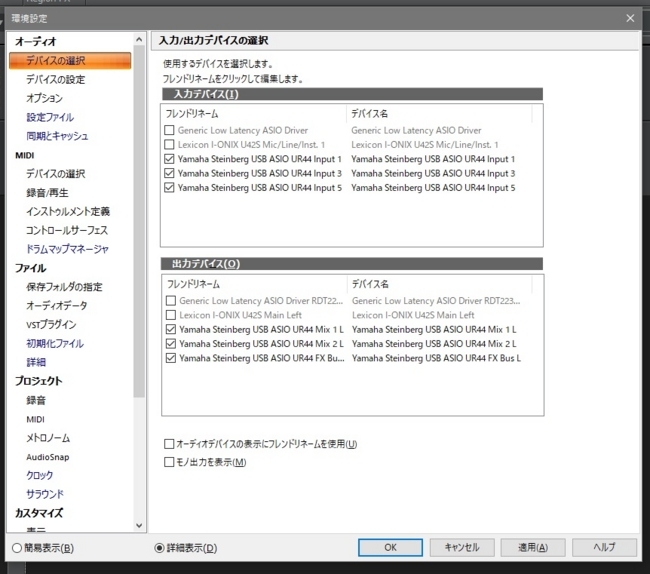Open the 詳細 page under ファイル

point(36,362)
